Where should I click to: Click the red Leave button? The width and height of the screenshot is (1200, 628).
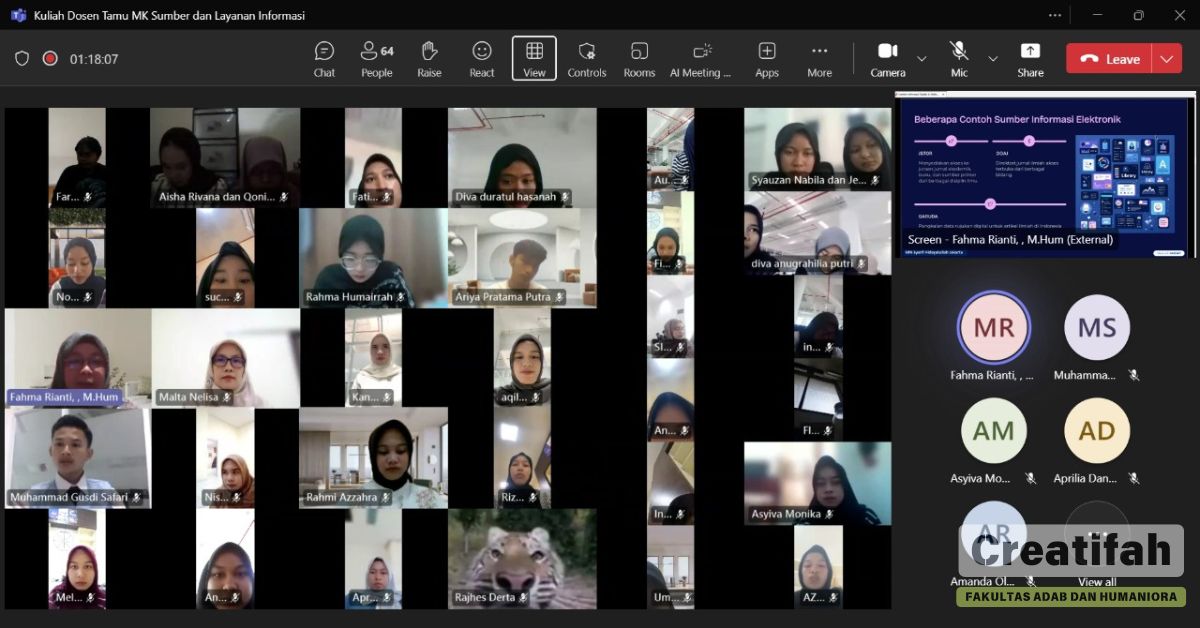pyautogui.click(x=1110, y=59)
